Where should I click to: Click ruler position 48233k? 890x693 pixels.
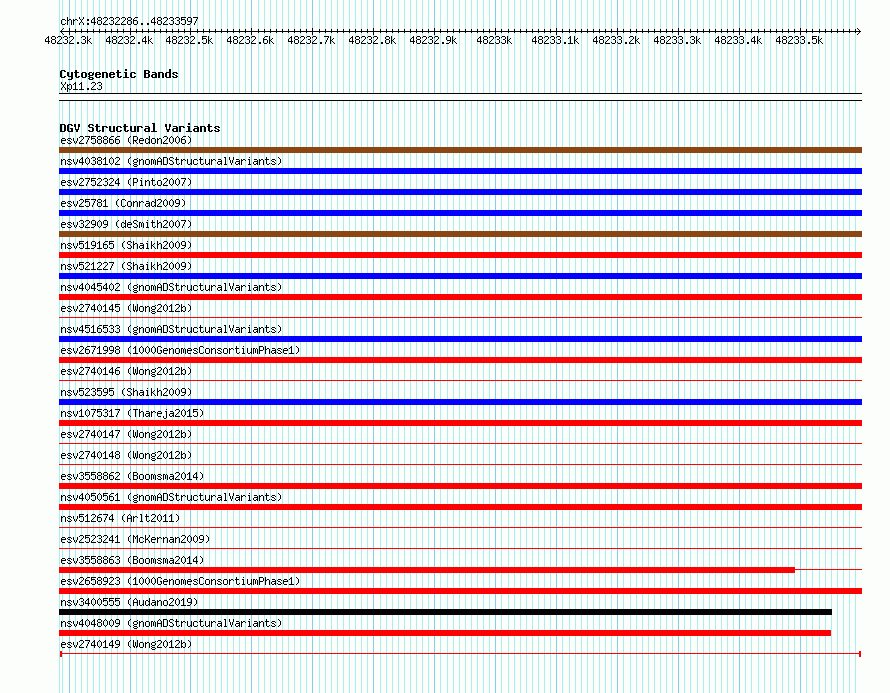click(x=494, y=40)
